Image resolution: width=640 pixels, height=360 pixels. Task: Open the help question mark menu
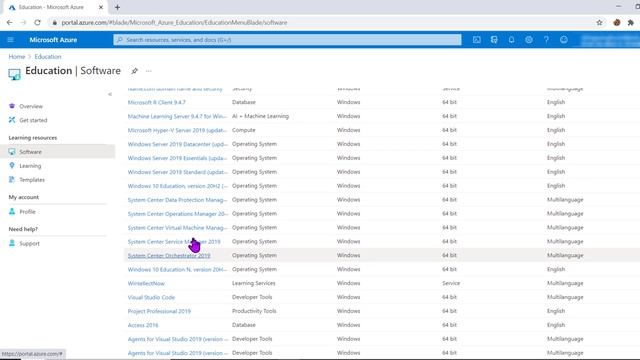[546, 40]
